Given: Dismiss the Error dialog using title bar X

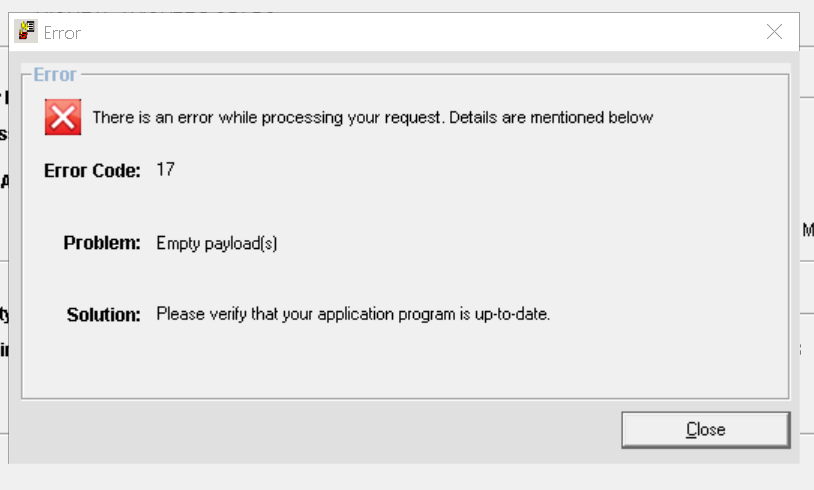Looking at the screenshot, I should (774, 32).
